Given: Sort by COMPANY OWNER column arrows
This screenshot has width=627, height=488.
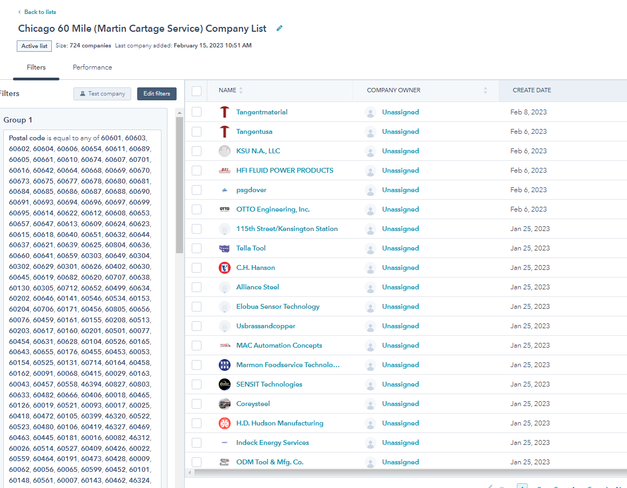Looking at the screenshot, I should (485, 90).
